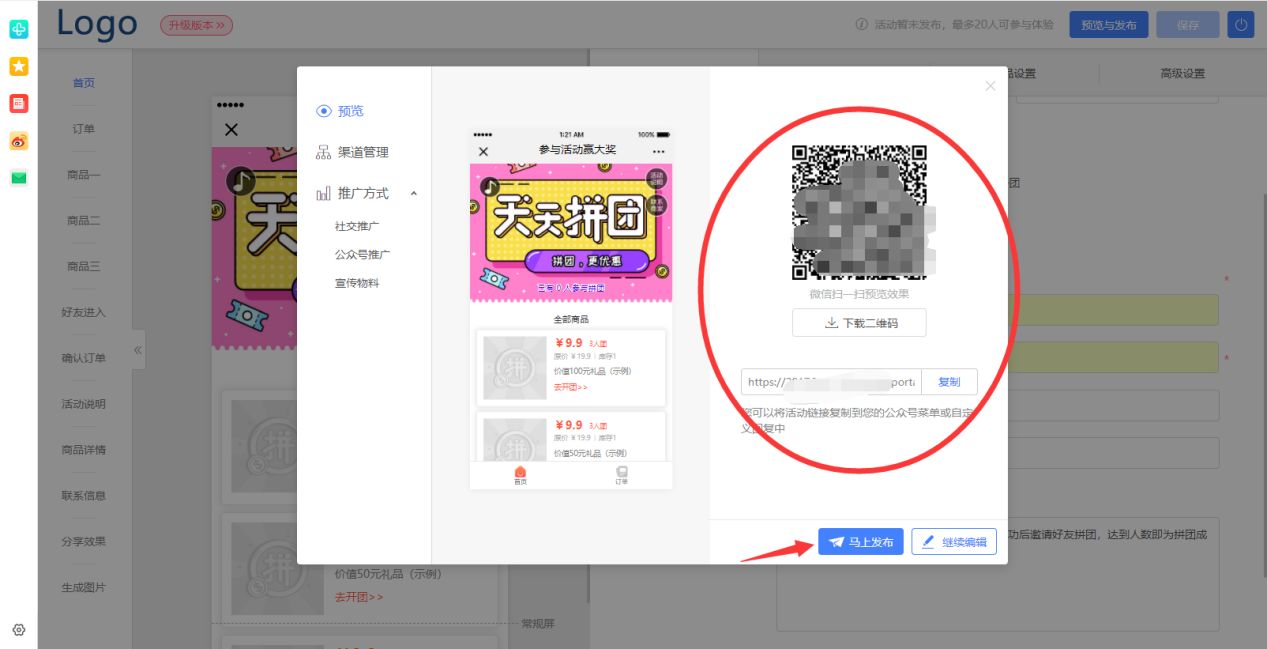Image resolution: width=1267 pixels, height=649 pixels.
Task: Click the QR code image
Action: pos(860,212)
